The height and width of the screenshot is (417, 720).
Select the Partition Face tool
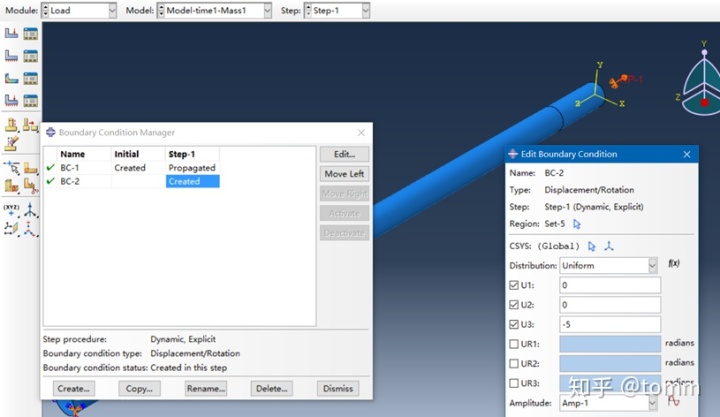click(x=31, y=168)
